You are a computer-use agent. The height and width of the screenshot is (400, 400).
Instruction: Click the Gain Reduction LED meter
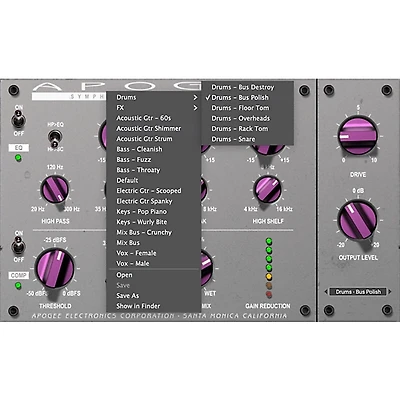tap(269, 268)
